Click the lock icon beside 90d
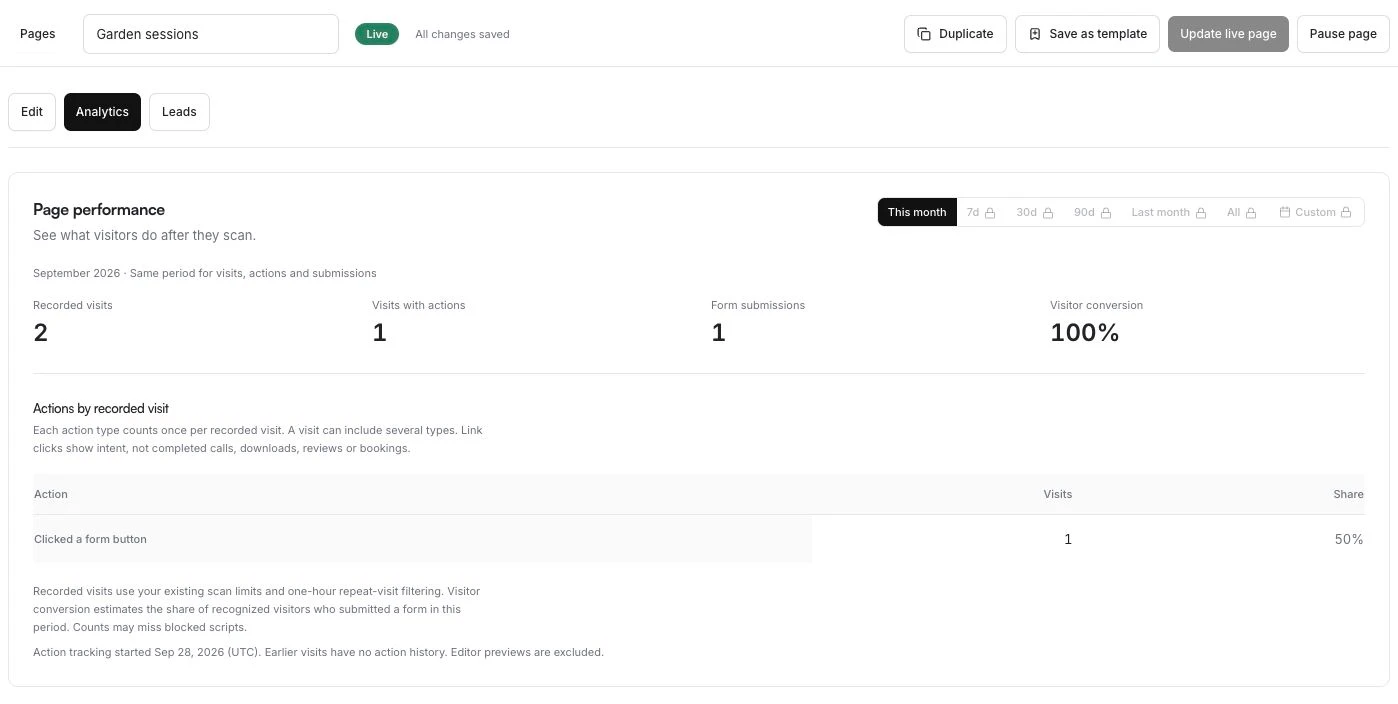The width and height of the screenshot is (1398, 704). tap(1106, 213)
